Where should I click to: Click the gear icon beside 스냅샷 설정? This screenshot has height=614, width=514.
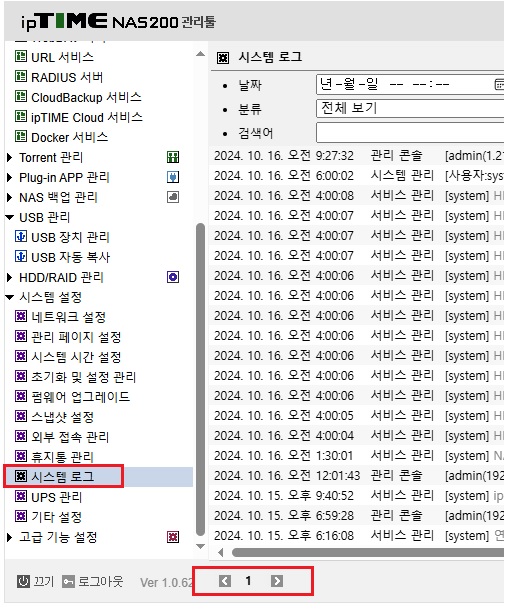pos(21,416)
